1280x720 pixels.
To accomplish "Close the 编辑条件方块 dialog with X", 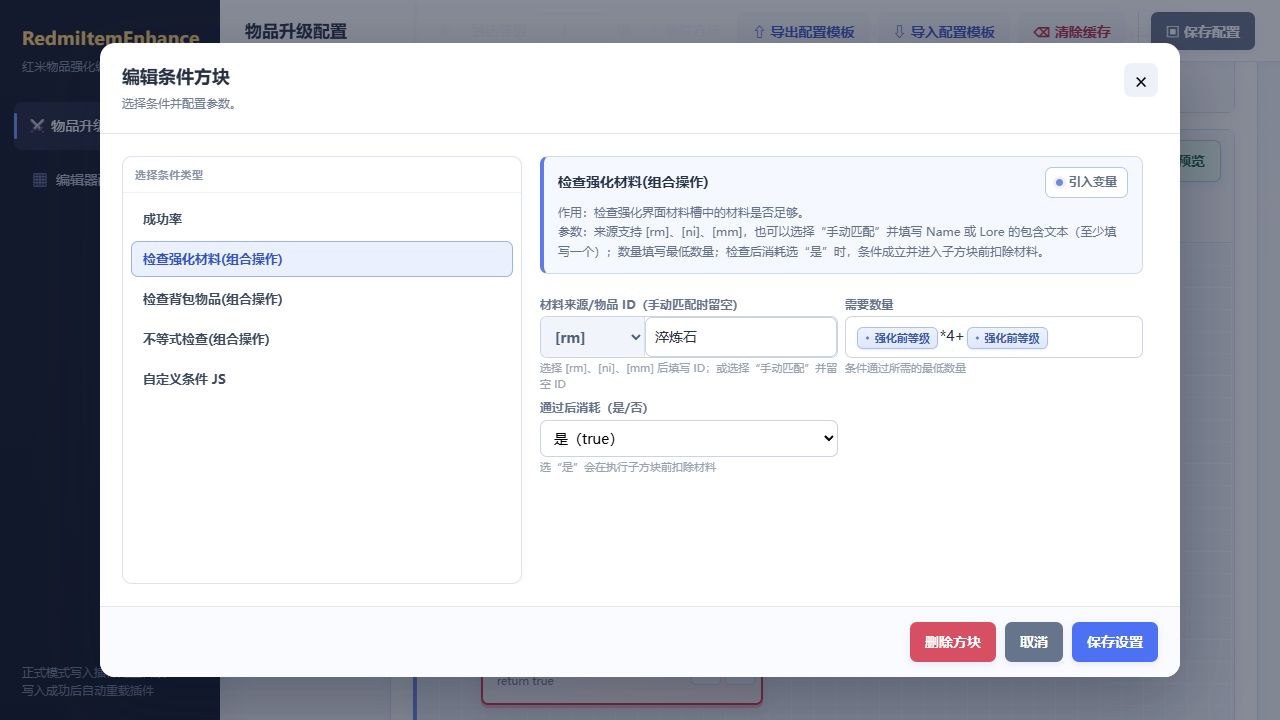I will tap(1141, 80).
